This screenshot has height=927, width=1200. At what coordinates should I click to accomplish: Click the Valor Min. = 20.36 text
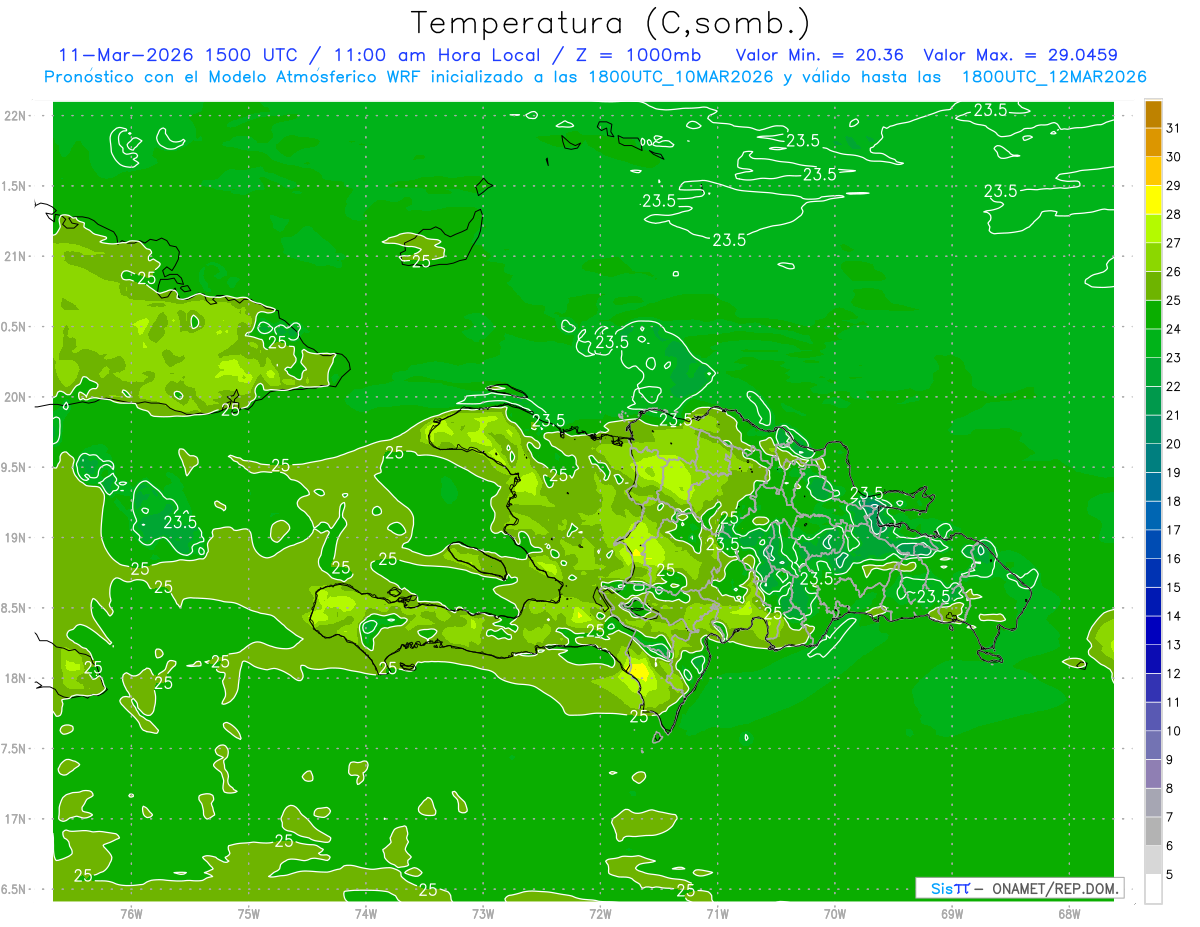(819, 55)
